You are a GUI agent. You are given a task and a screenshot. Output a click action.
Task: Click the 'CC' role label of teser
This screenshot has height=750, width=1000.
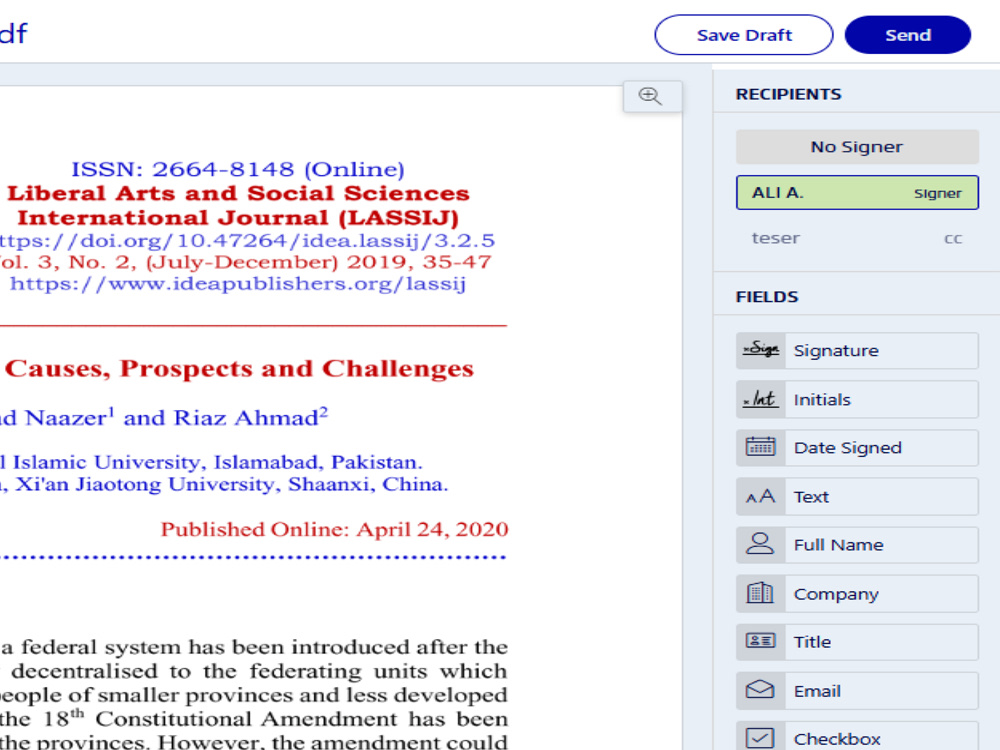pyautogui.click(x=953, y=239)
